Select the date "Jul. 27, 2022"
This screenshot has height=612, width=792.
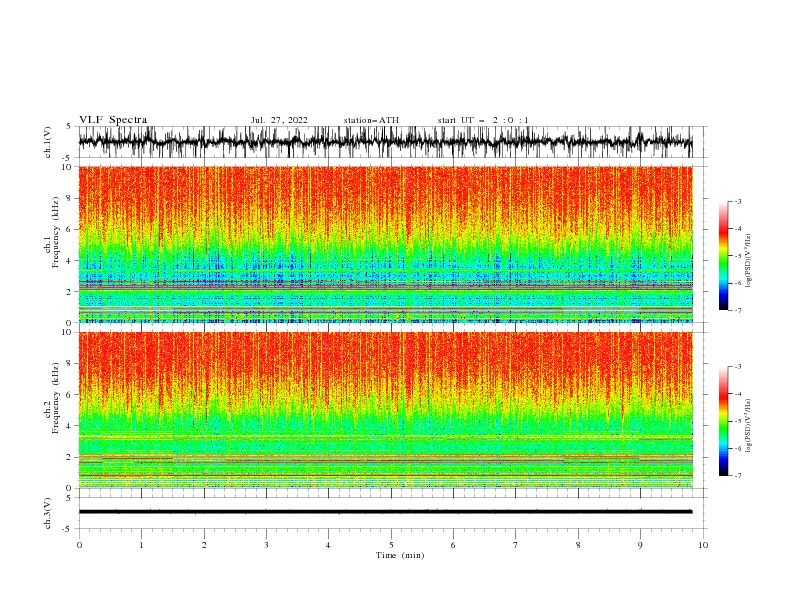pyautogui.click(x=279, y=120)
